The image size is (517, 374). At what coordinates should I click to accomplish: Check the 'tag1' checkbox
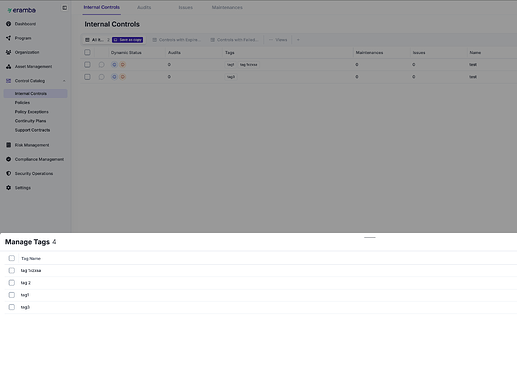coord(12,295)
